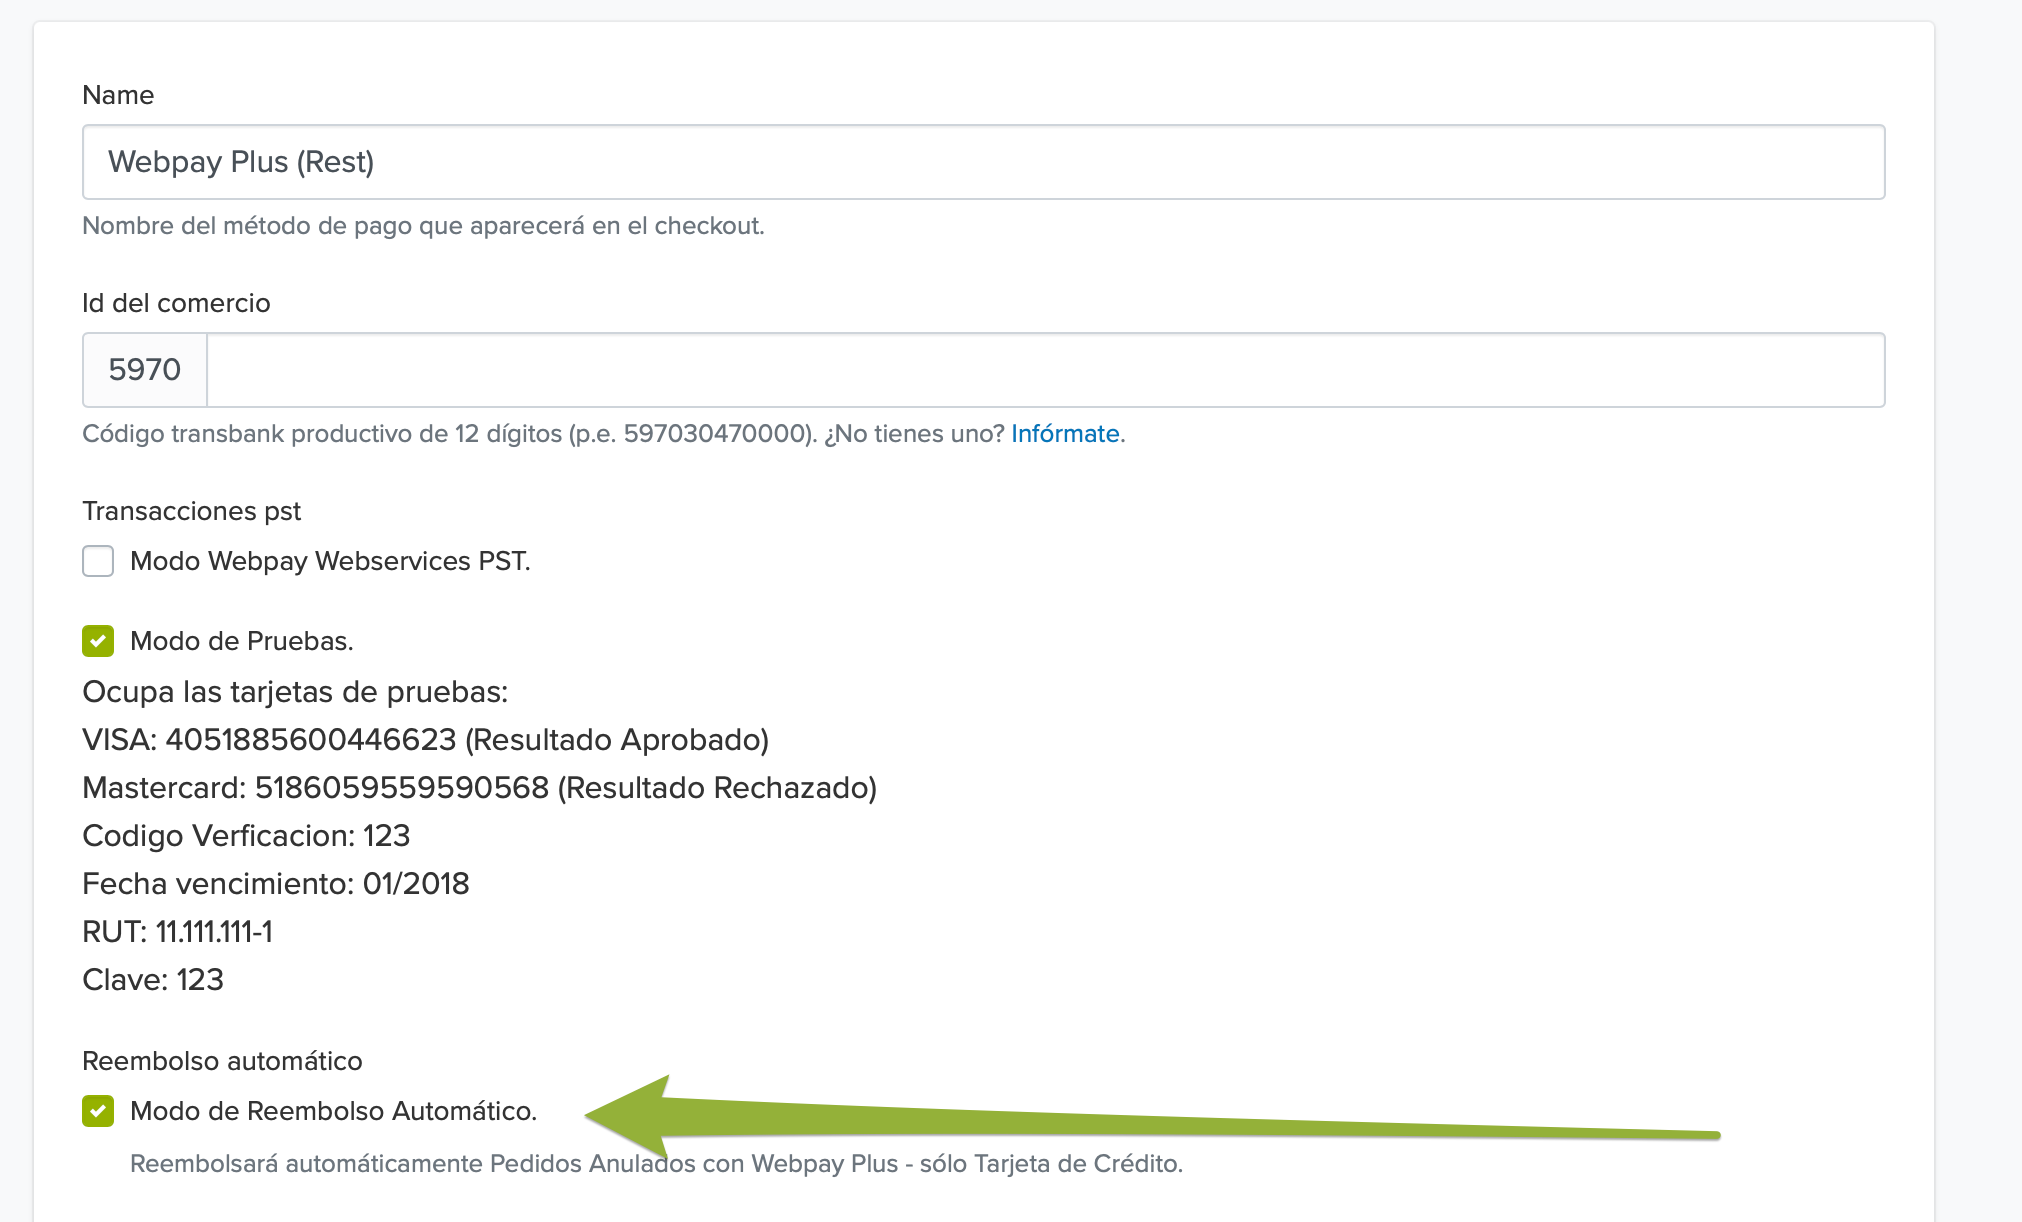
Task: Click the 'Transacciones pst' section label
Action: click(191, 511)
